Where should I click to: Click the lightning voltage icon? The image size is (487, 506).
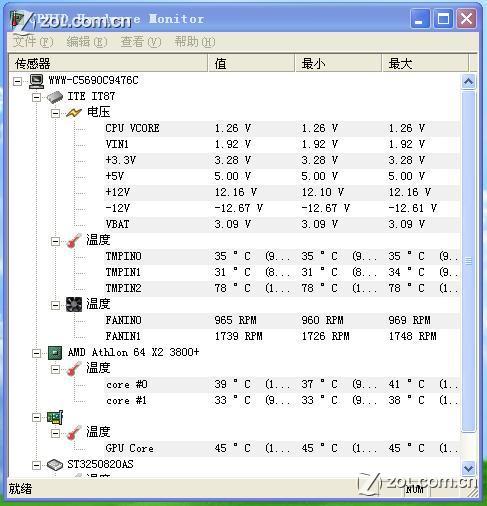(x=74, y=113)
